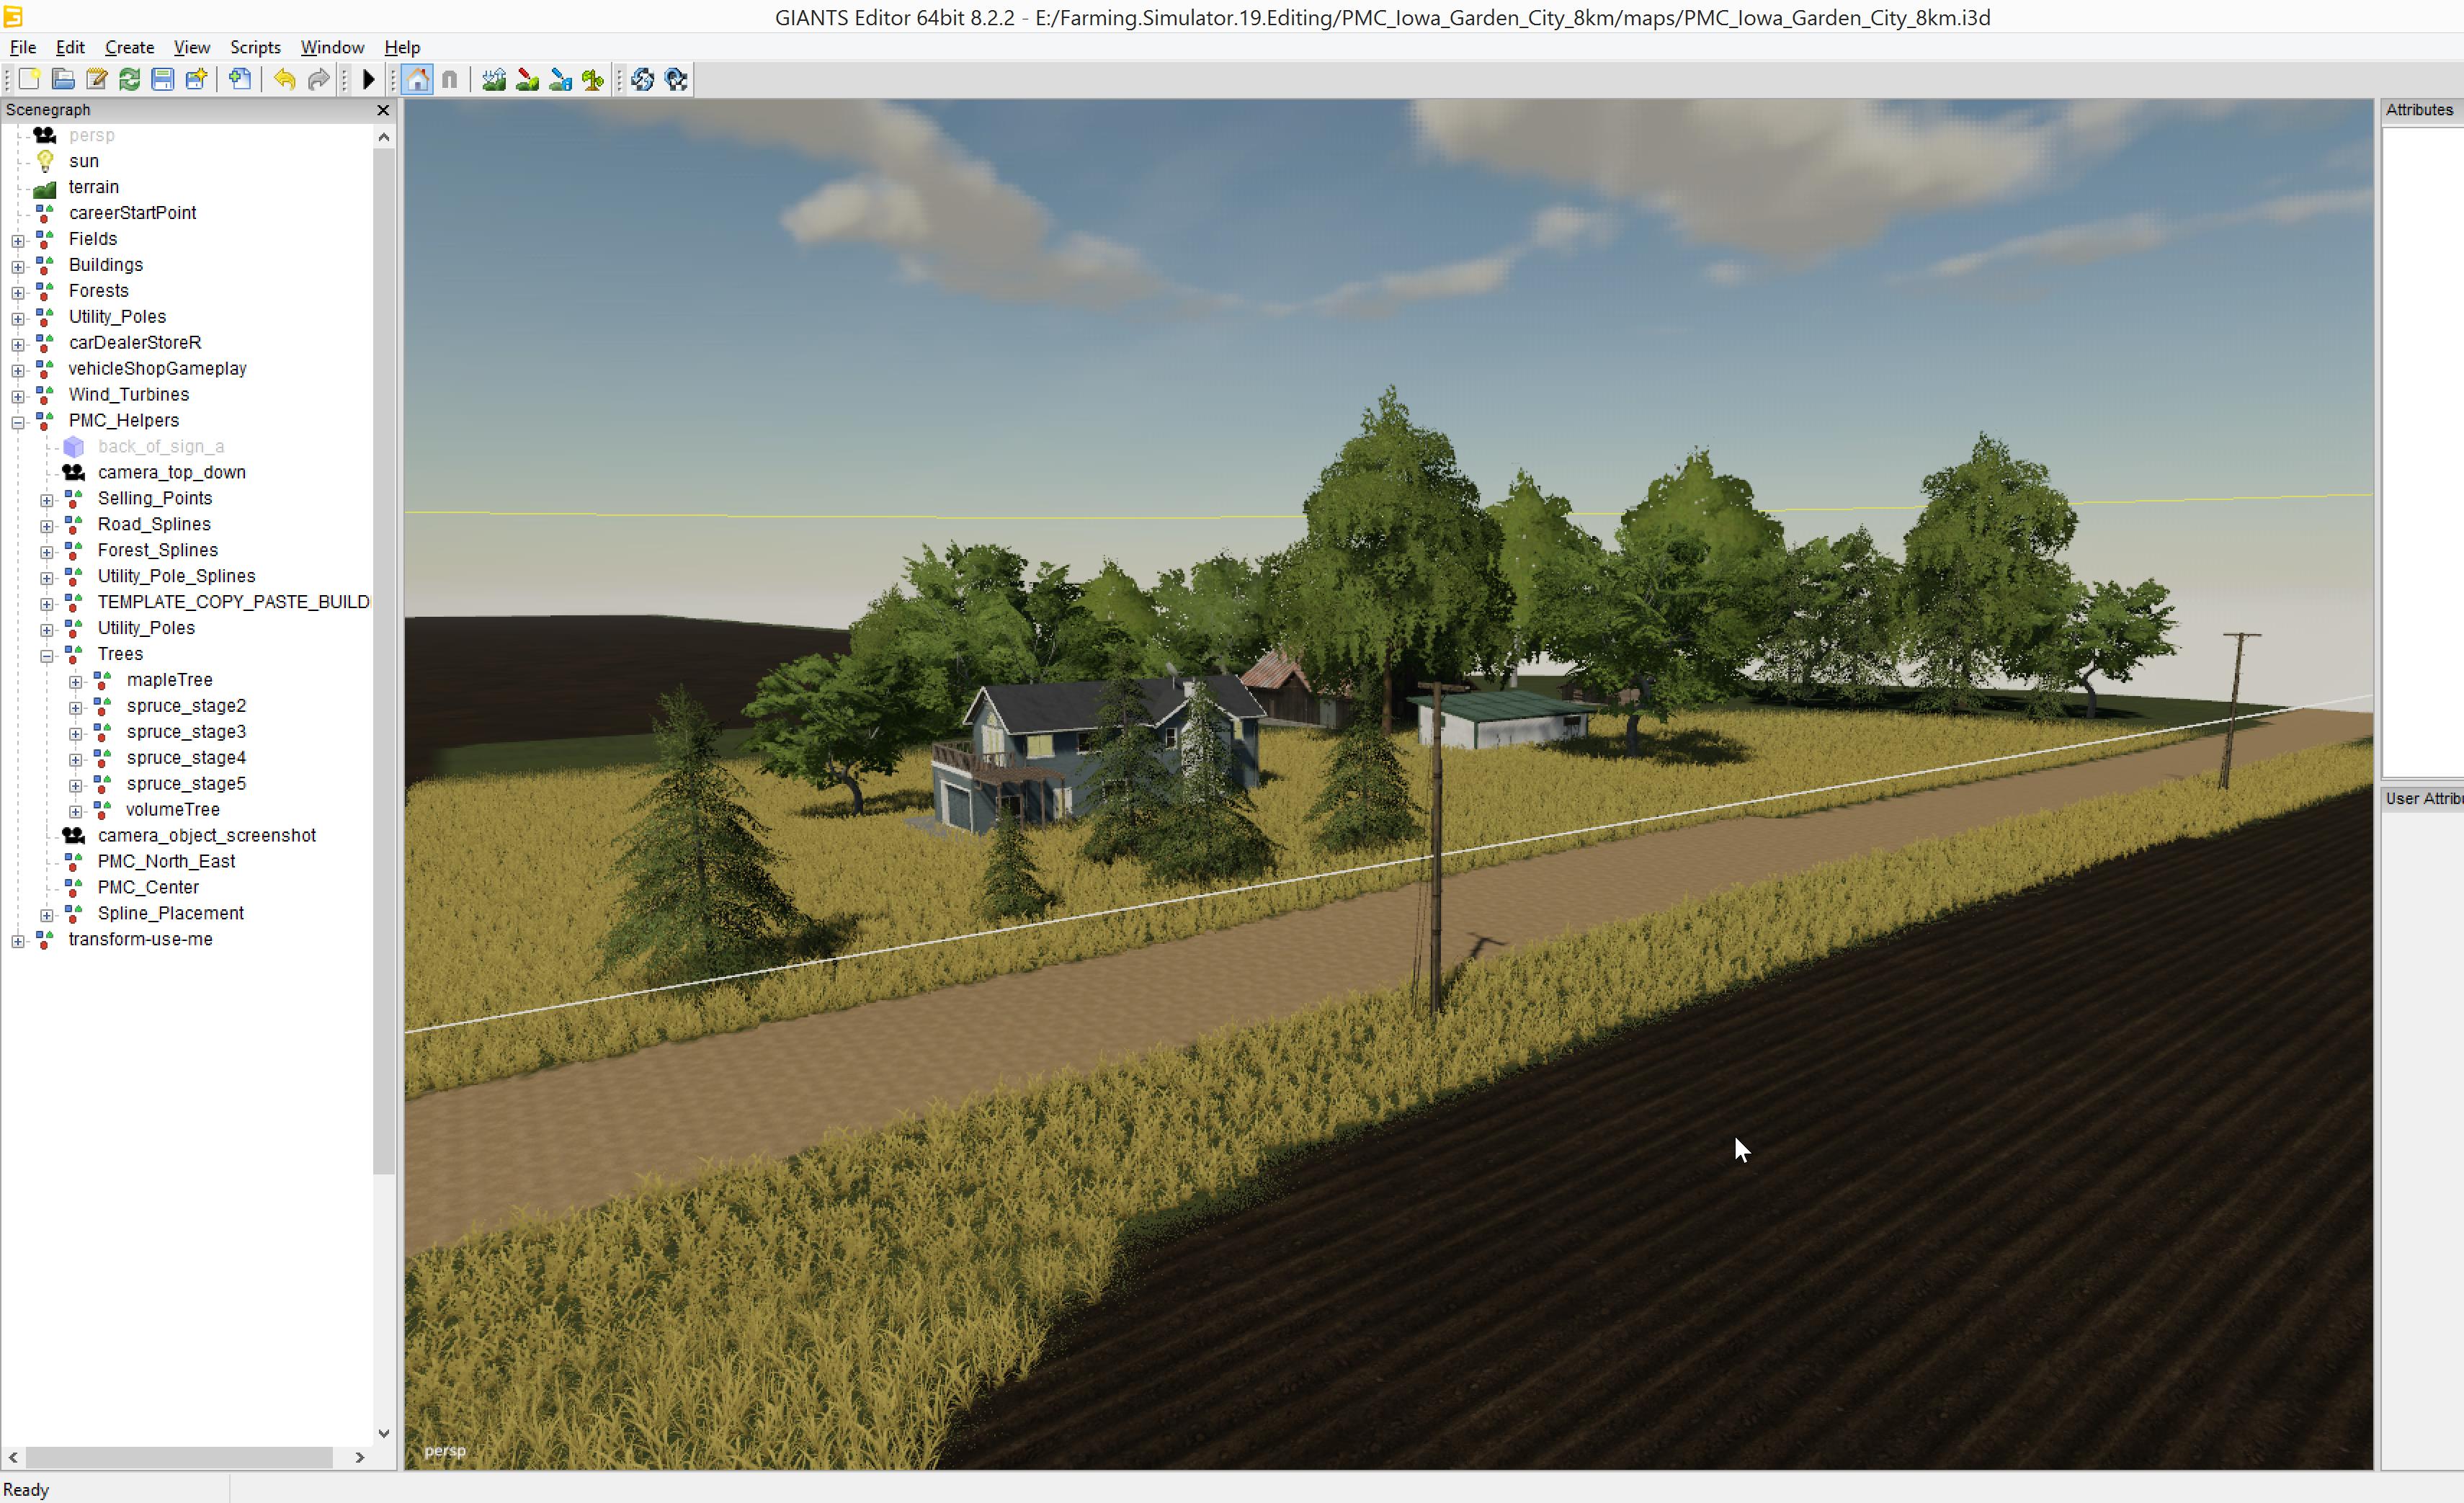Expand the Fields node
The height and width of the screenshot is (1503, 2464).
coord(18,241)
